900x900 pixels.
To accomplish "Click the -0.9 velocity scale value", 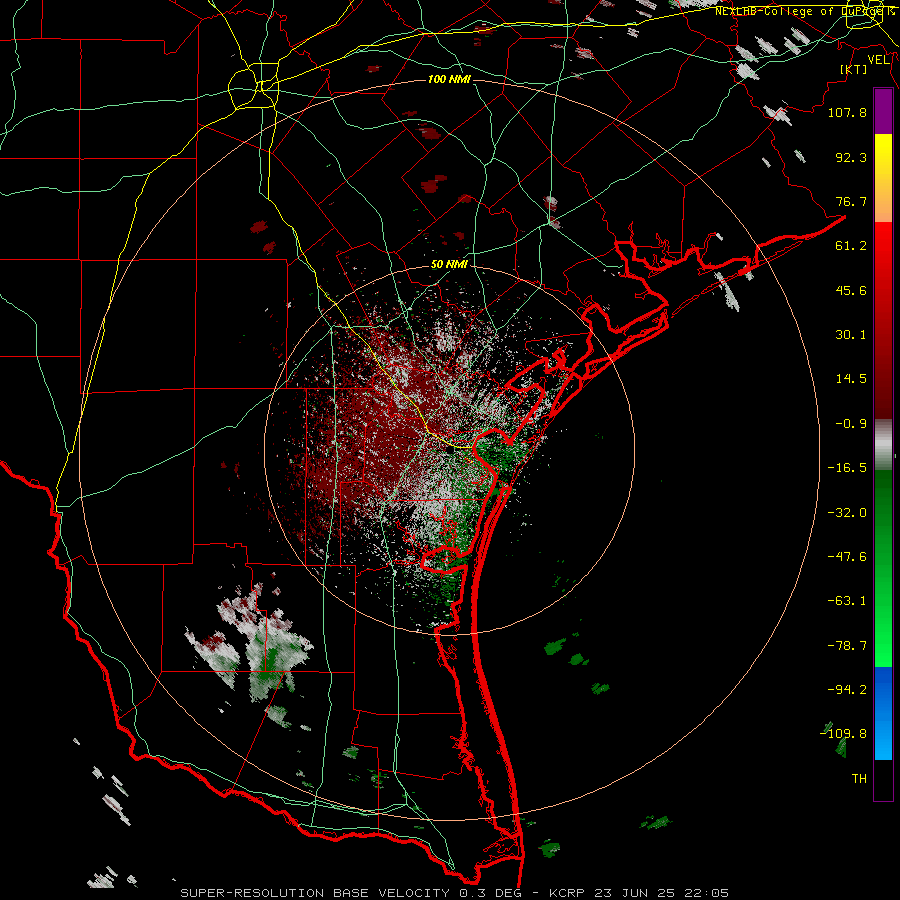I will pyautogui.click(x=851, y=424).
